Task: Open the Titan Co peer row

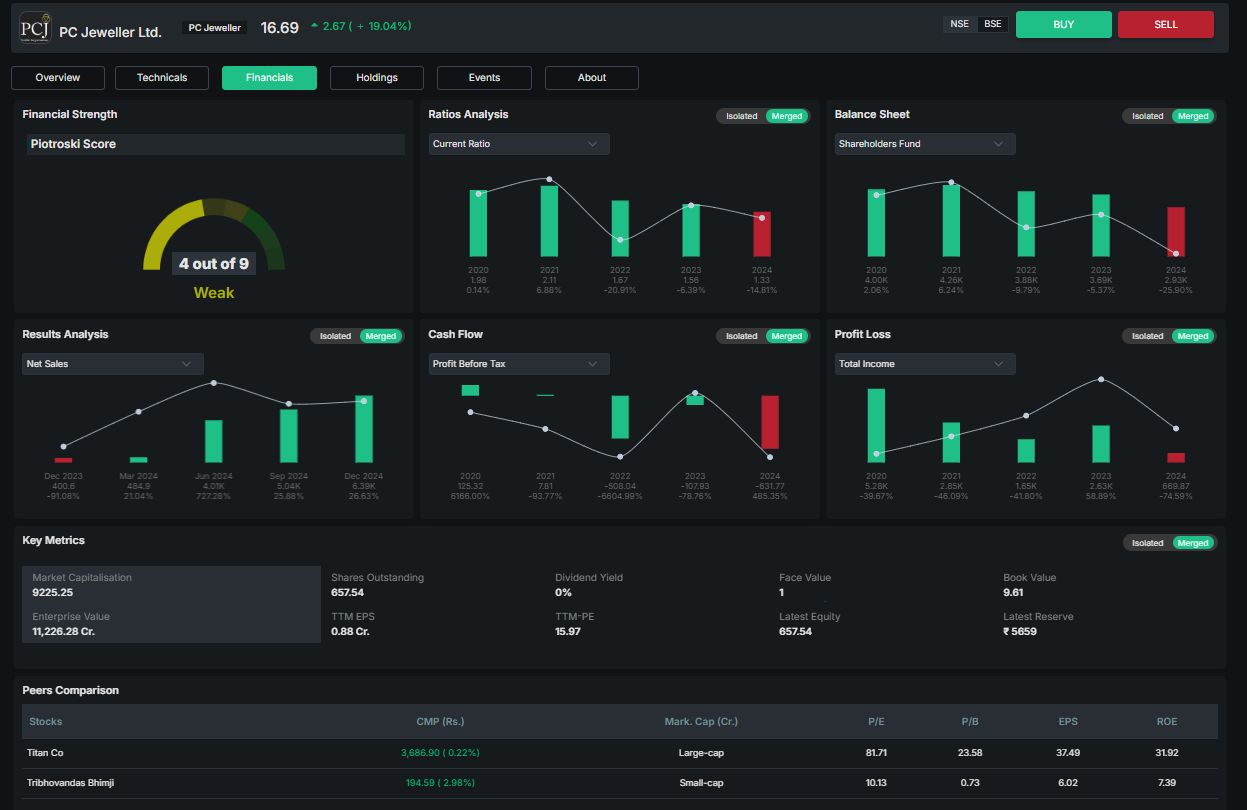Action: [x=620, y=752]
